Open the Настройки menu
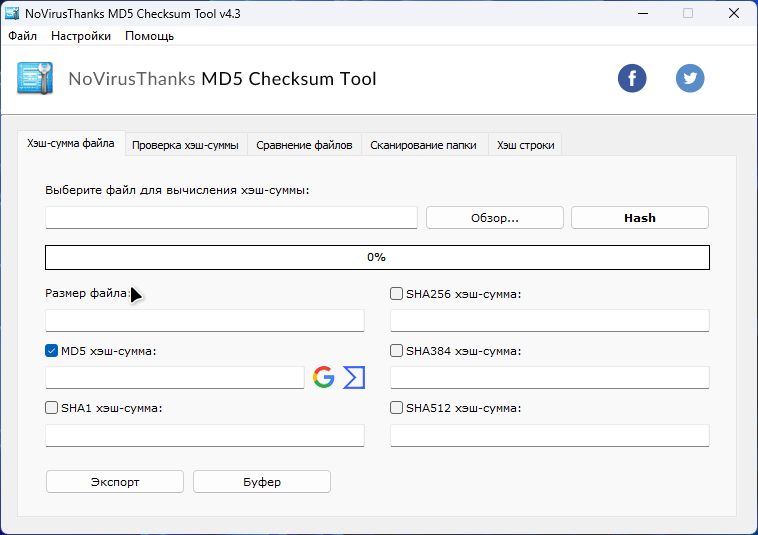This screenshot has width=758, height=535. (x=81, y=36)
